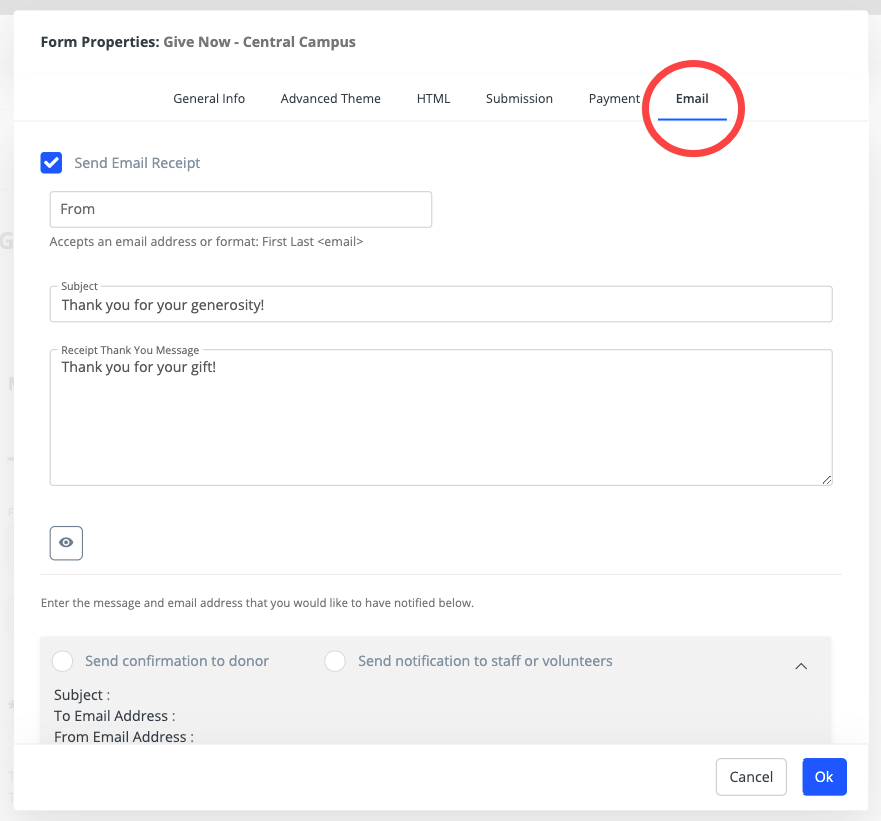
Task: Enable Send notification to staff or volunteers
Action: (335, 661)
